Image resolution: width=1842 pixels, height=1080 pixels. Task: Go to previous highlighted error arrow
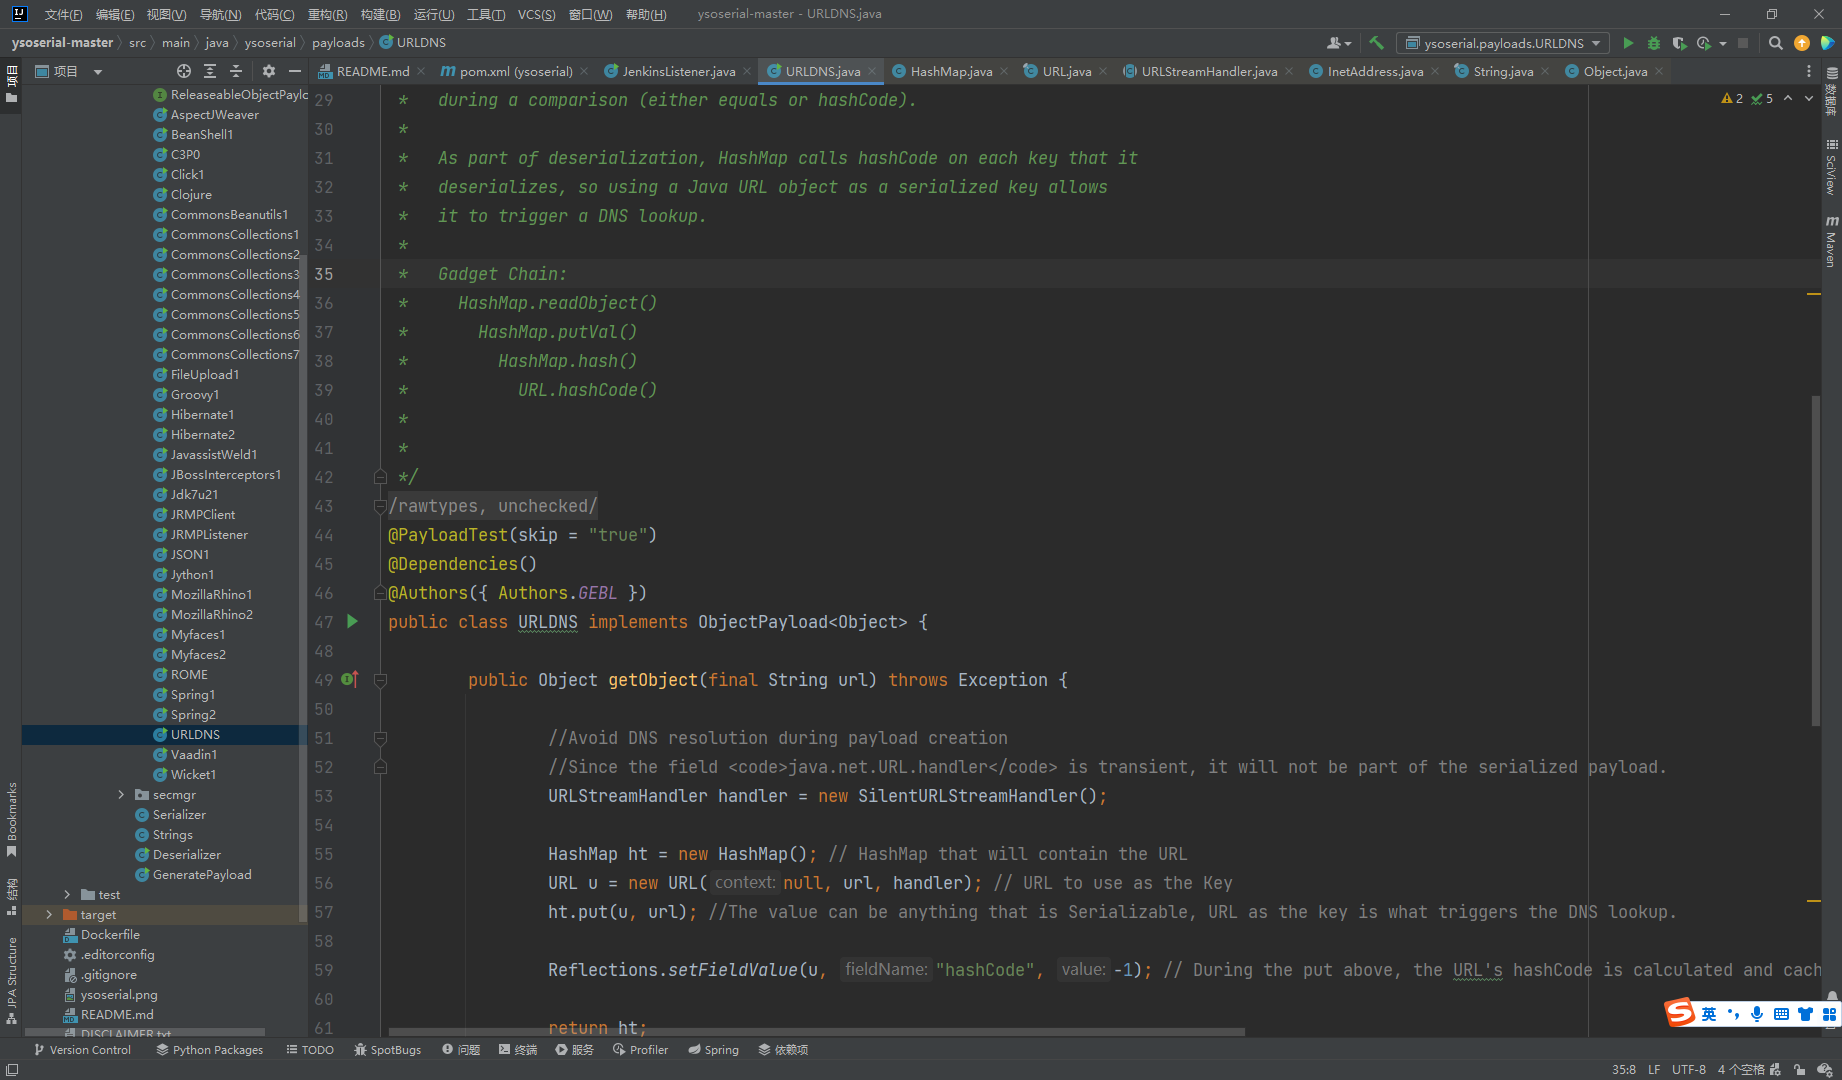pos(1788,98)
